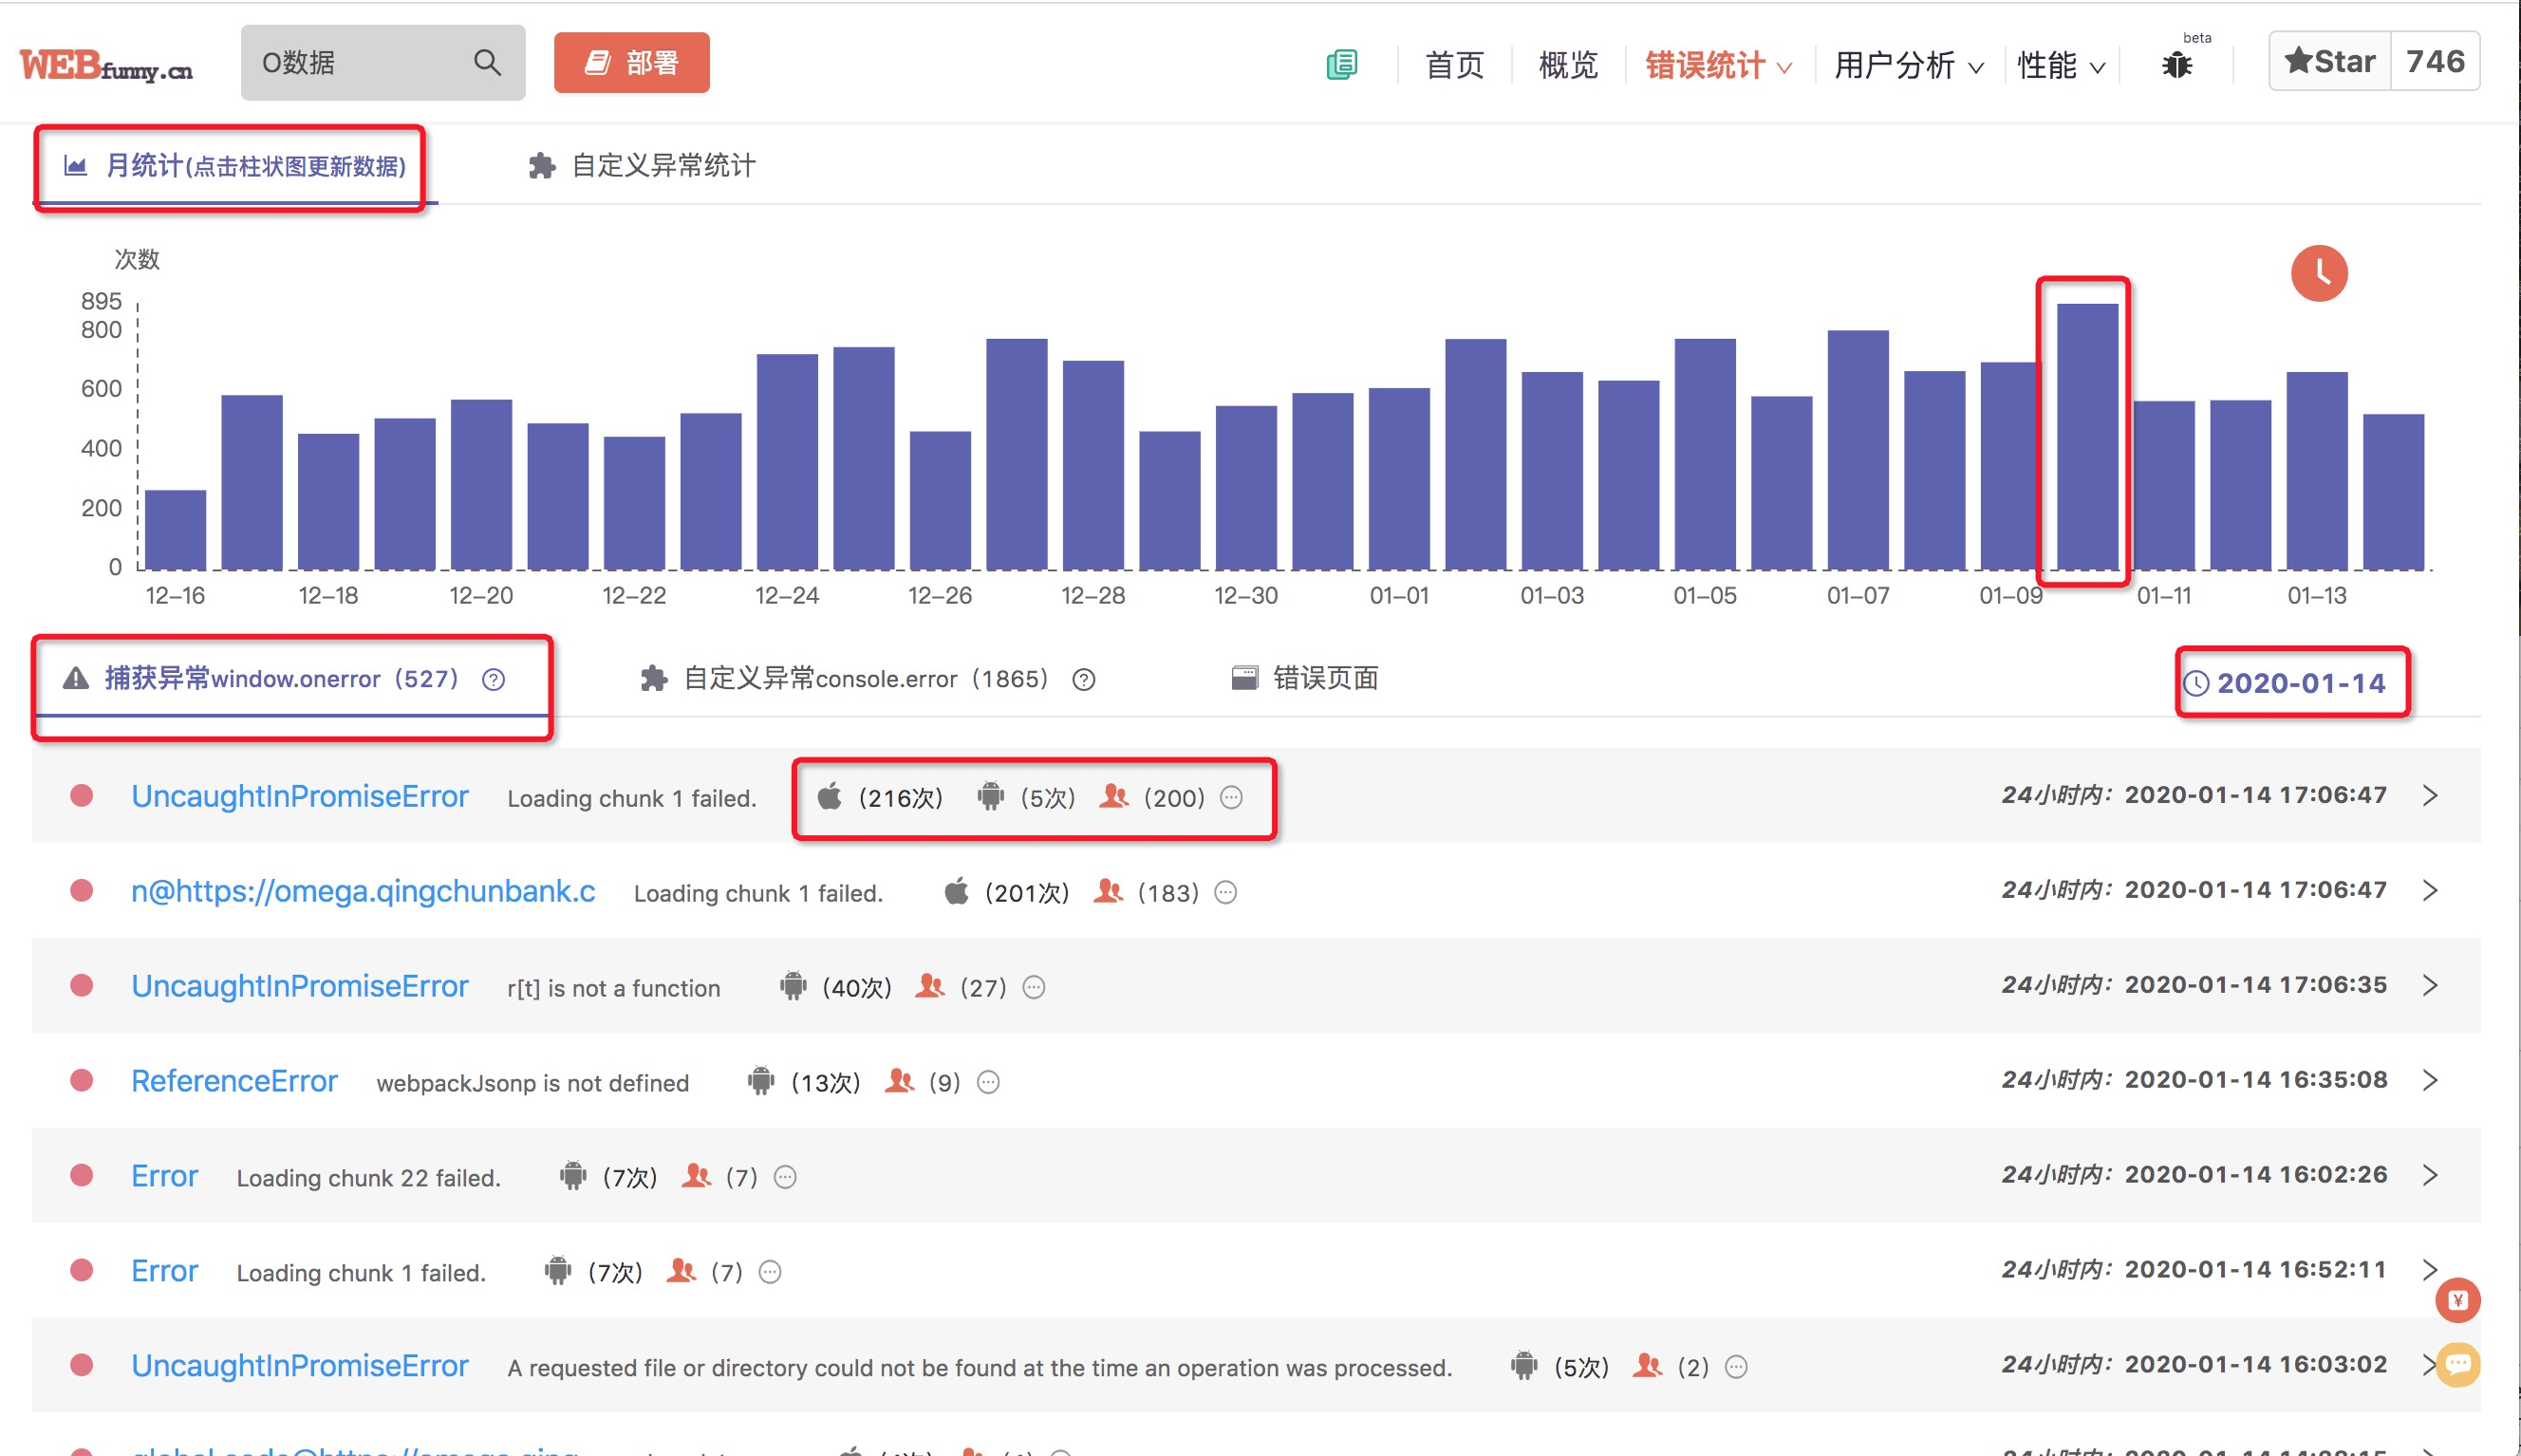Expand the 错误统计 dropdown menu
Screen dimensions: 2521x1456
point(1718,66)
